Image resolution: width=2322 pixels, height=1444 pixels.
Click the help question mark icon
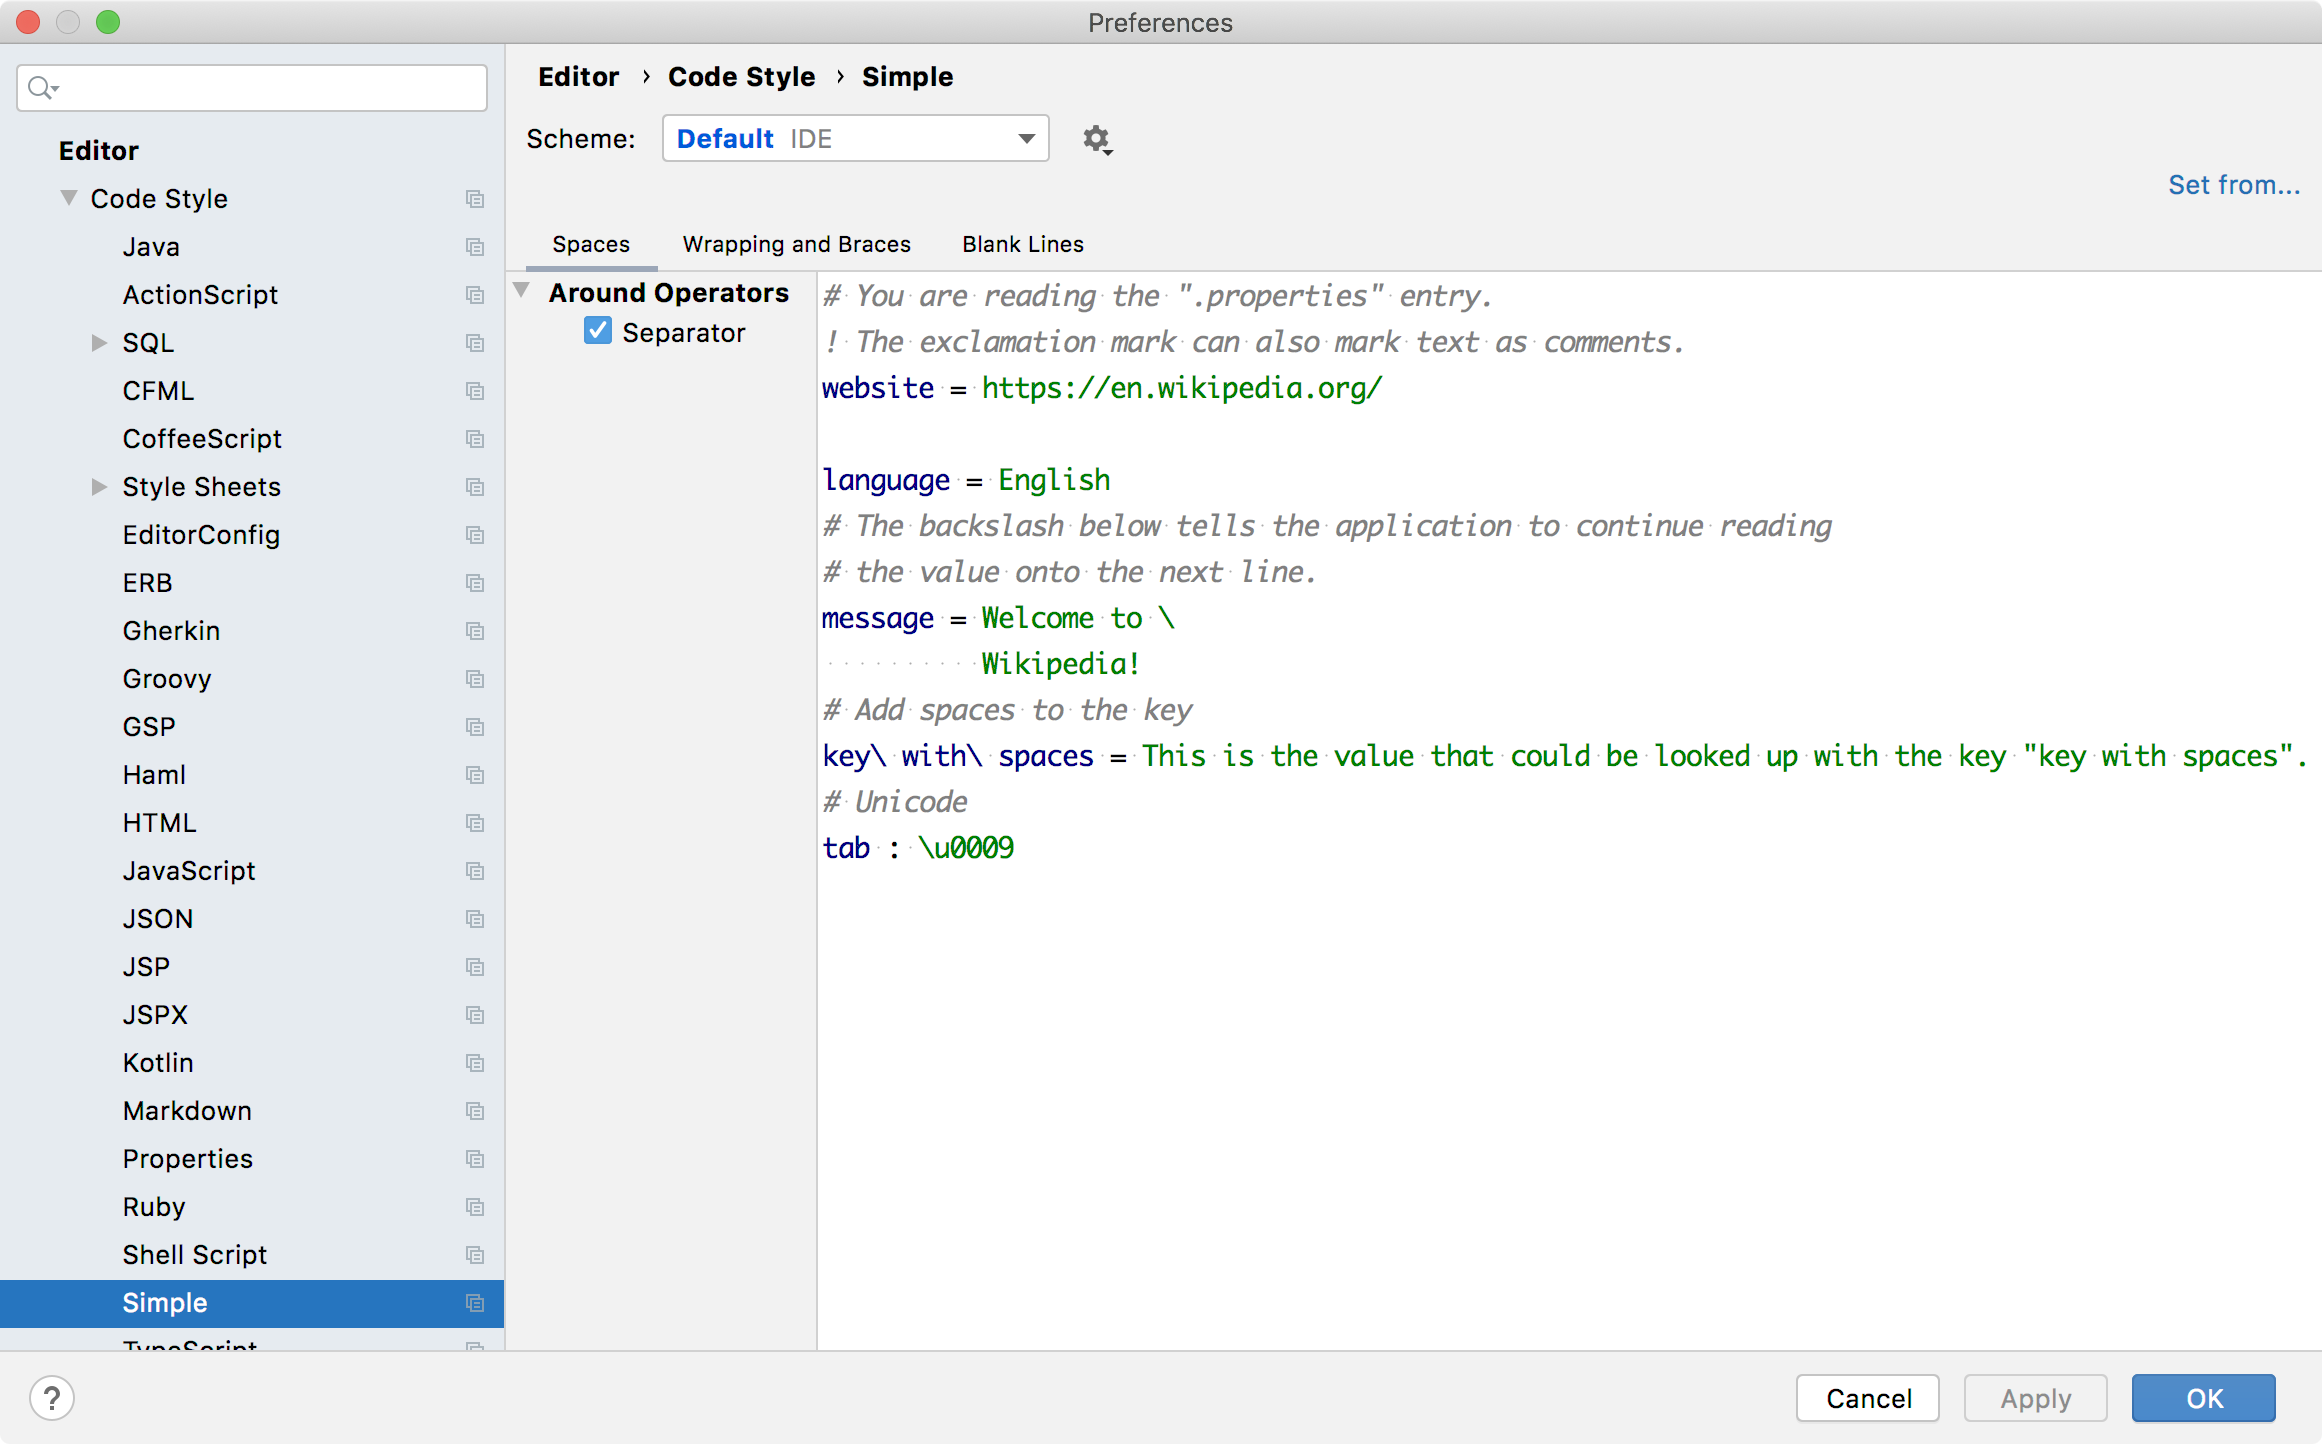coord(52,1398)
